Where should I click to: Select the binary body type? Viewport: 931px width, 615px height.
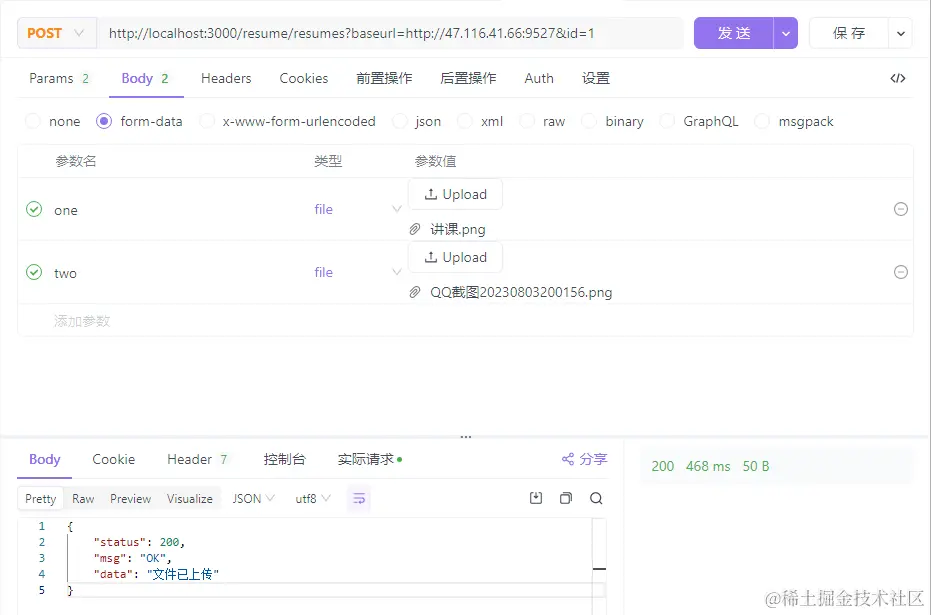coord(613,121)
